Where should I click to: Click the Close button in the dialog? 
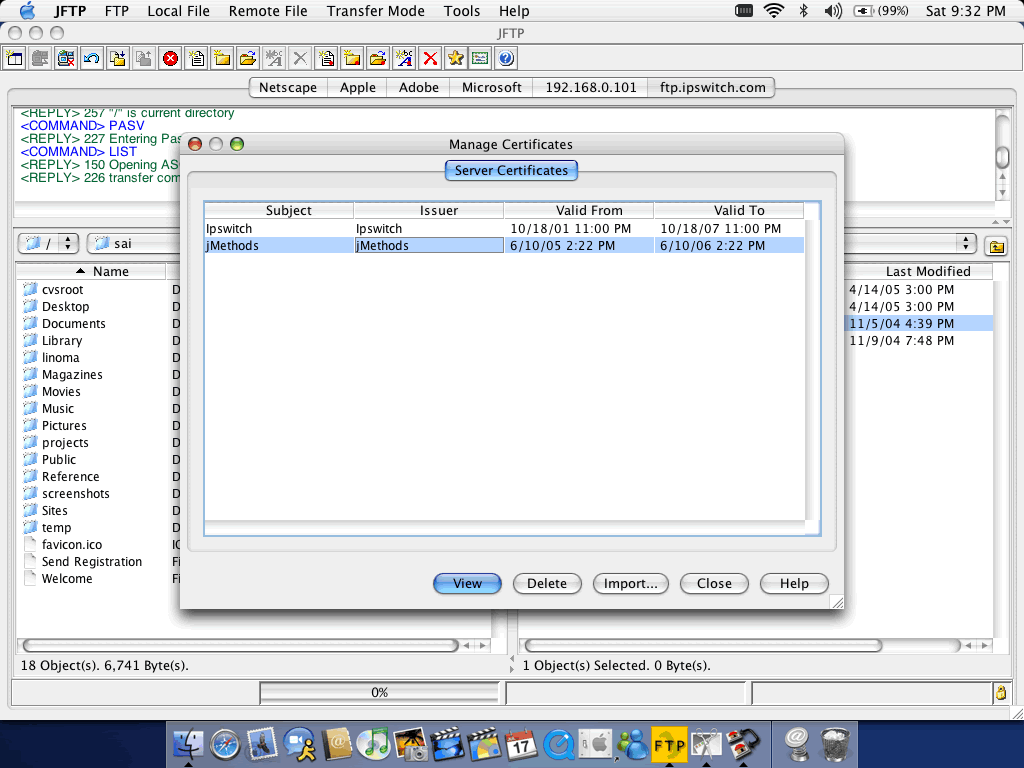pos(714,583)
